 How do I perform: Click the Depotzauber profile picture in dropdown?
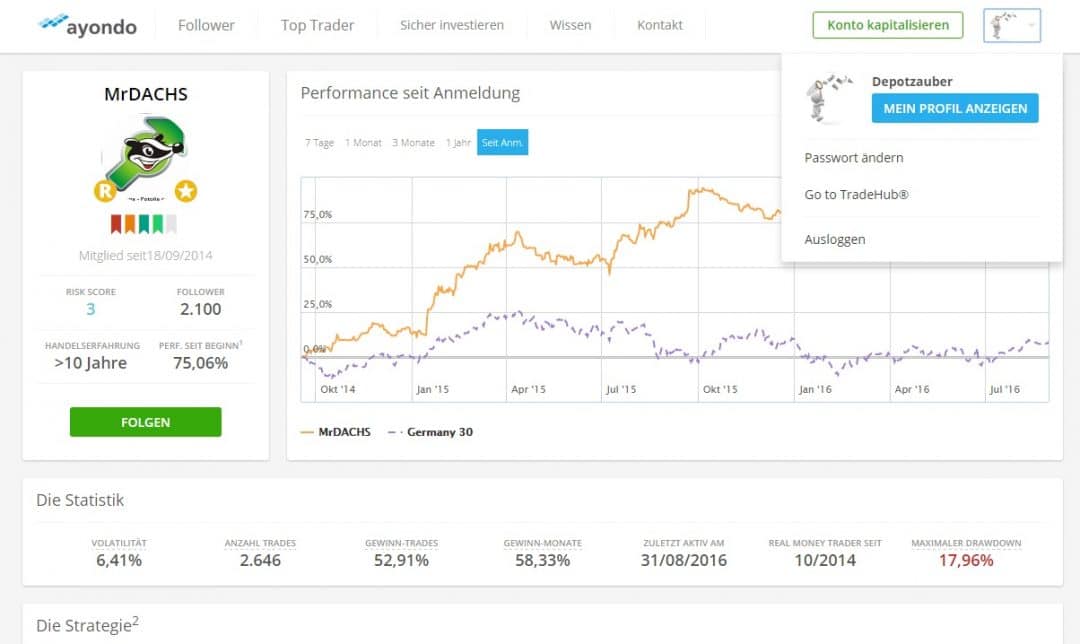coord(828,97)
